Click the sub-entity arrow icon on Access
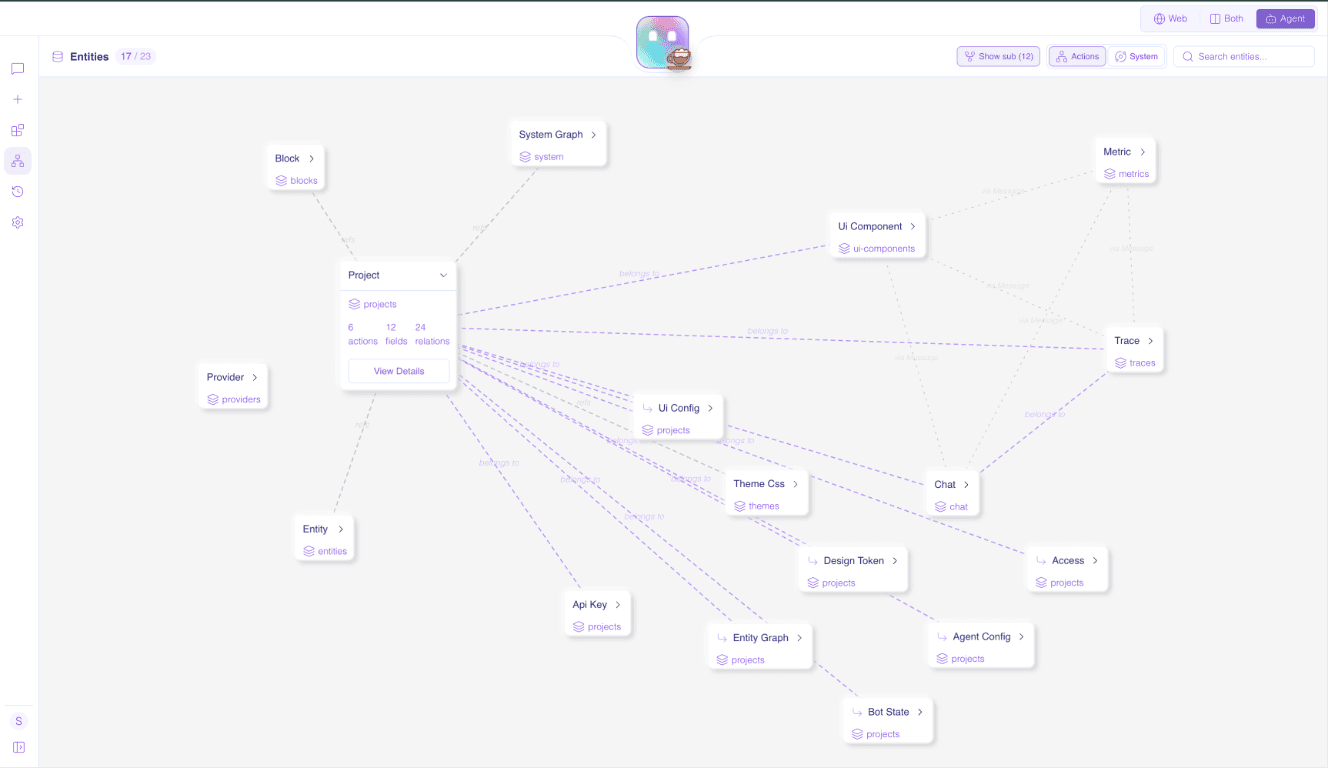The width and height of the screenshot is (1328, 768). [1042, 561]
